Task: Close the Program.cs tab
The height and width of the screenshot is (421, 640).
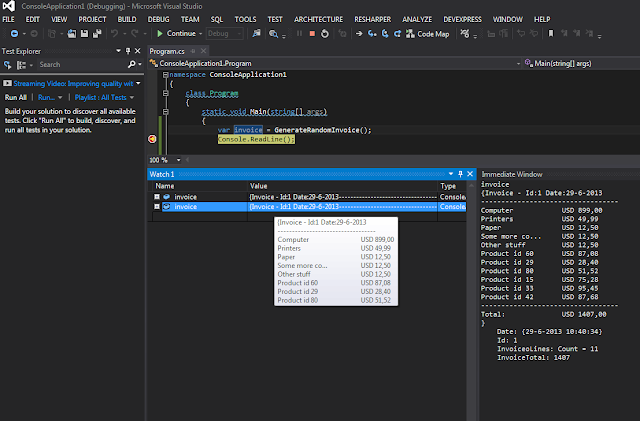Action: coord(201,49)
